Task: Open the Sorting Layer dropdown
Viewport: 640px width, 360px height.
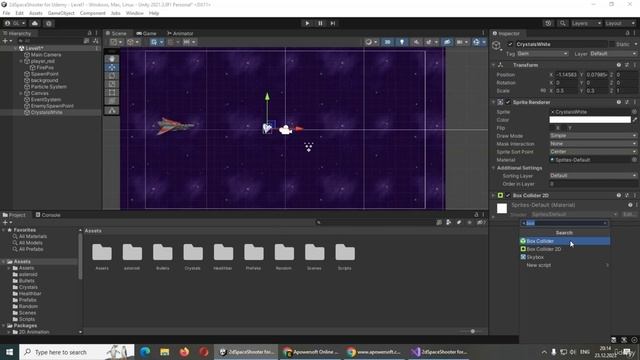Action: pyautogui.click(x=593, y=176)
